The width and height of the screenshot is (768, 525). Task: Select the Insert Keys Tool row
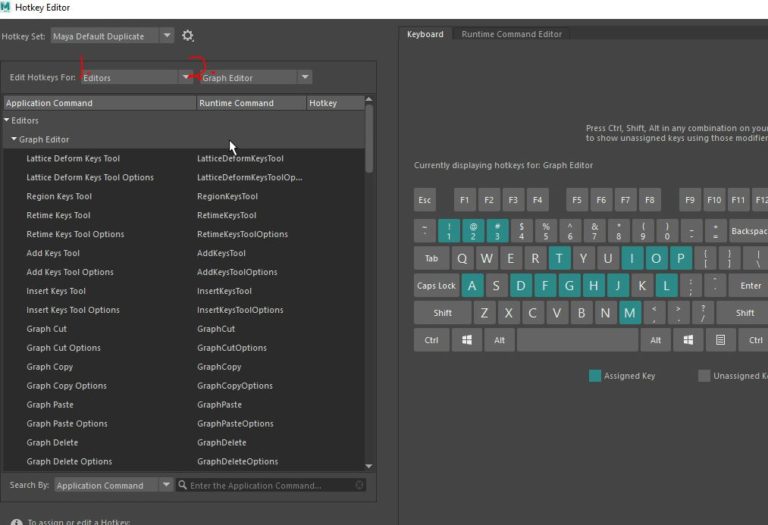tap(184, 291)
